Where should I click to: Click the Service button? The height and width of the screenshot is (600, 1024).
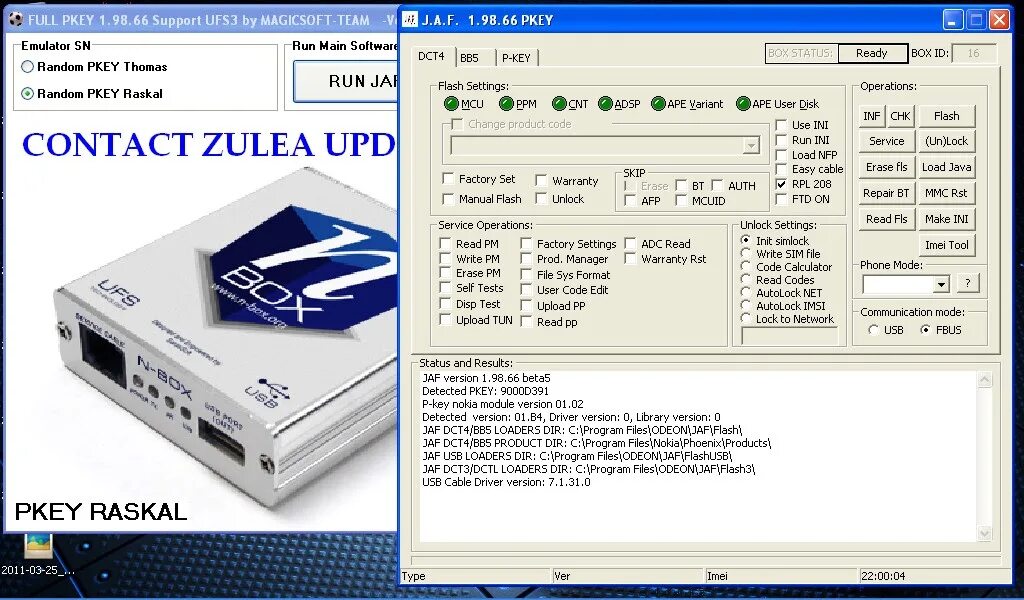pos(886,141)
